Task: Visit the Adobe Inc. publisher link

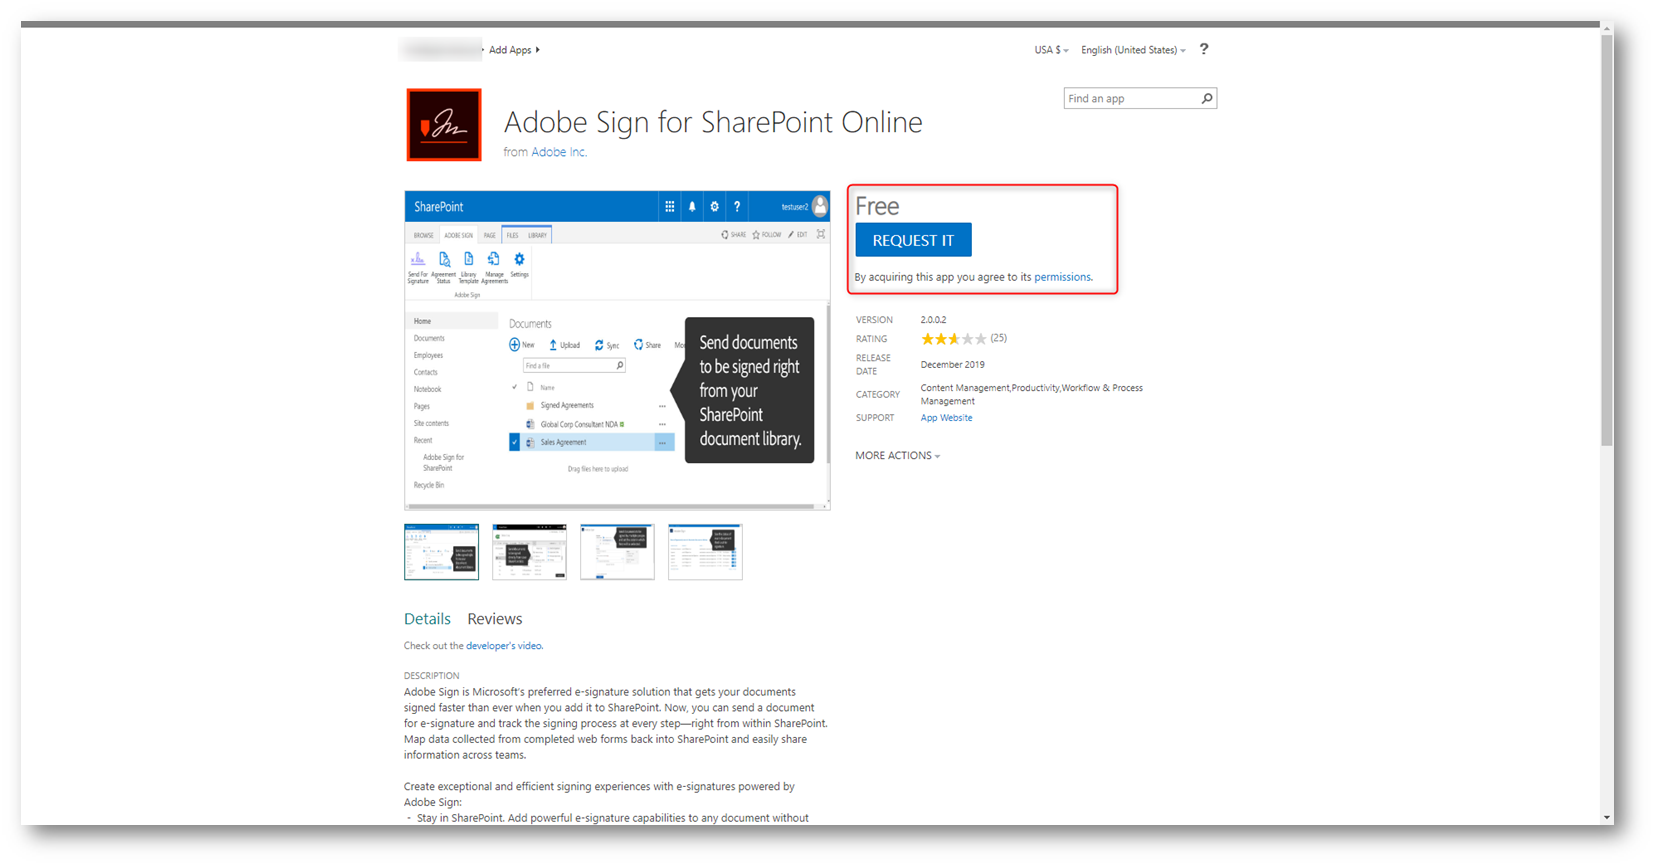Action: [x=559, y=152]
